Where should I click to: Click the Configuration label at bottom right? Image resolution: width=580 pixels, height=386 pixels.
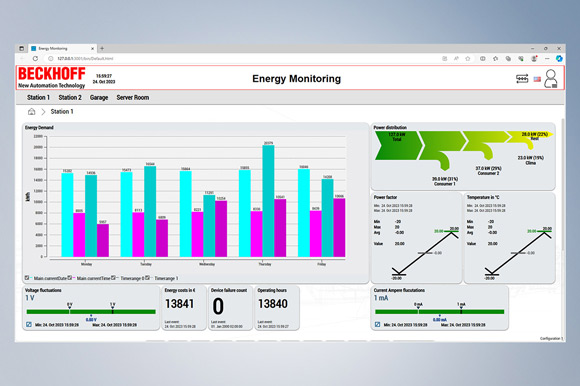pyautogui.click(x=551, y=339)
